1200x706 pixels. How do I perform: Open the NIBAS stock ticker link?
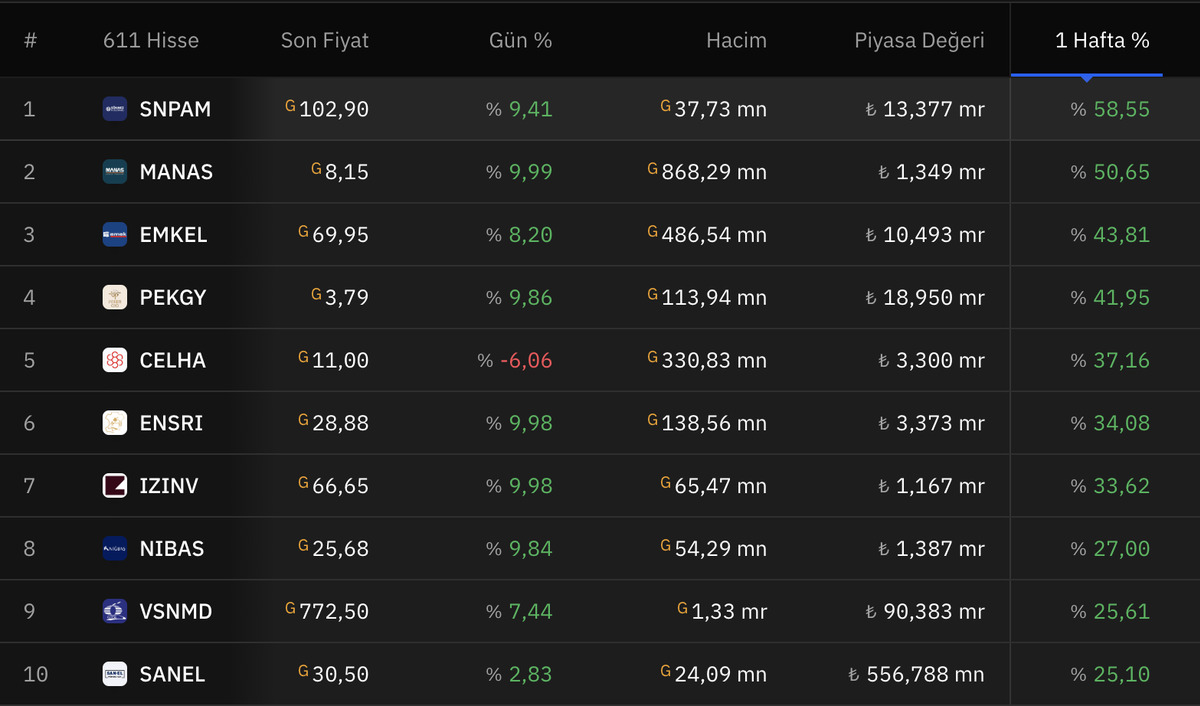172,548
